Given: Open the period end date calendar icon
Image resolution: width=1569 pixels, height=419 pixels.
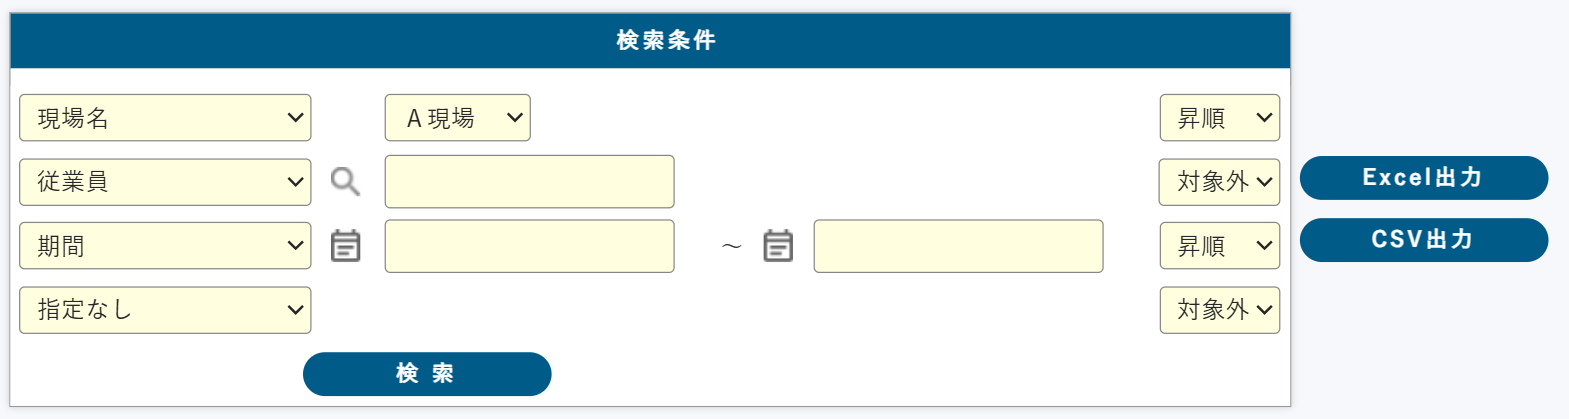Looking at the screenshot, I should pos(778,245).
